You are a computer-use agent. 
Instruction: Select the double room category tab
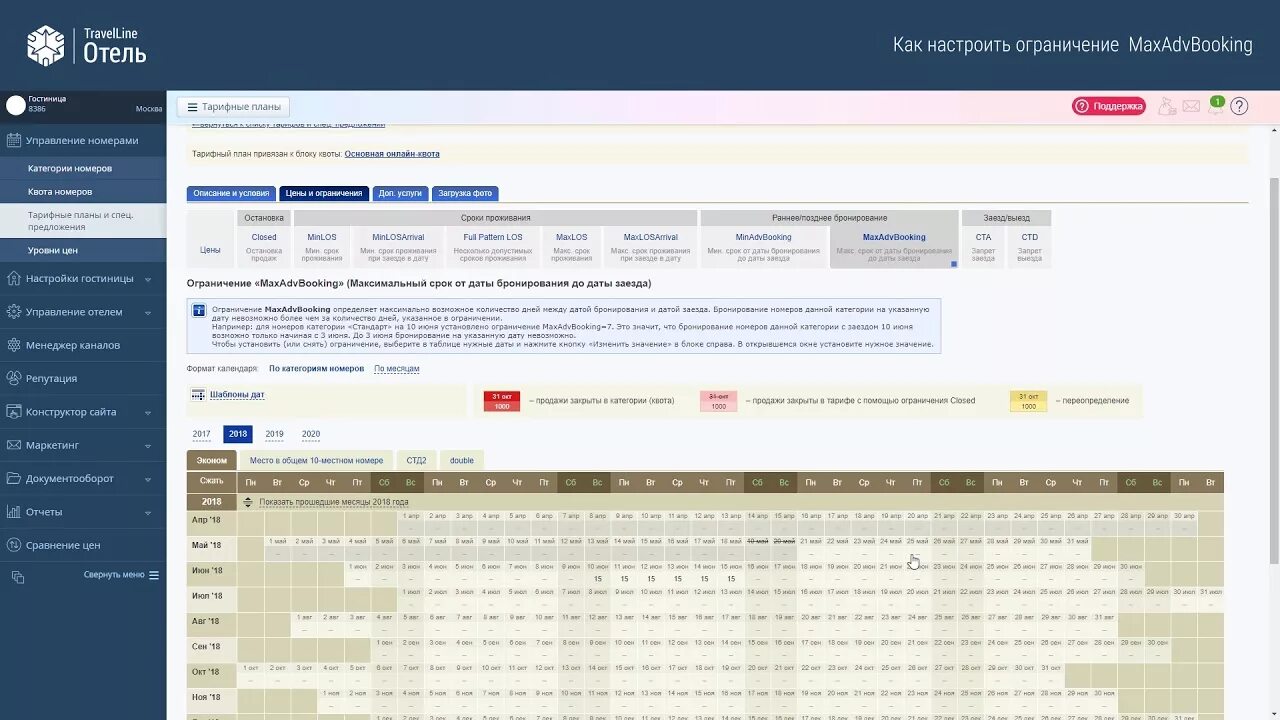(x=462, y=461)
